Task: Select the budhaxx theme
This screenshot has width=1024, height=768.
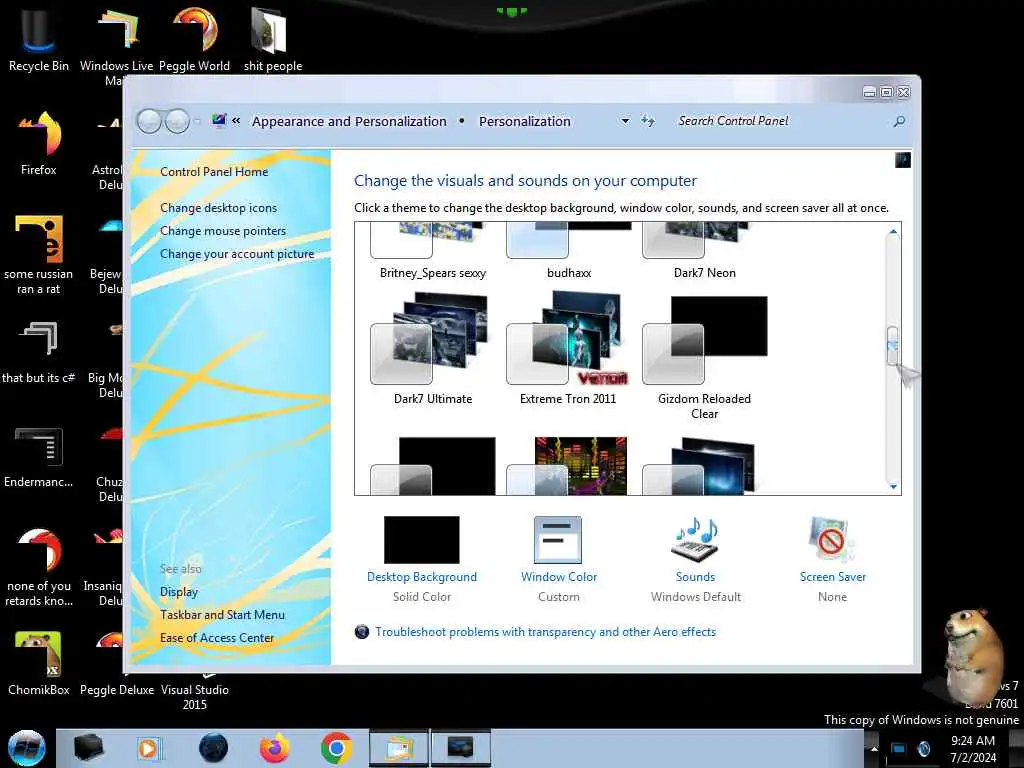Action: (x=568, y=251)
